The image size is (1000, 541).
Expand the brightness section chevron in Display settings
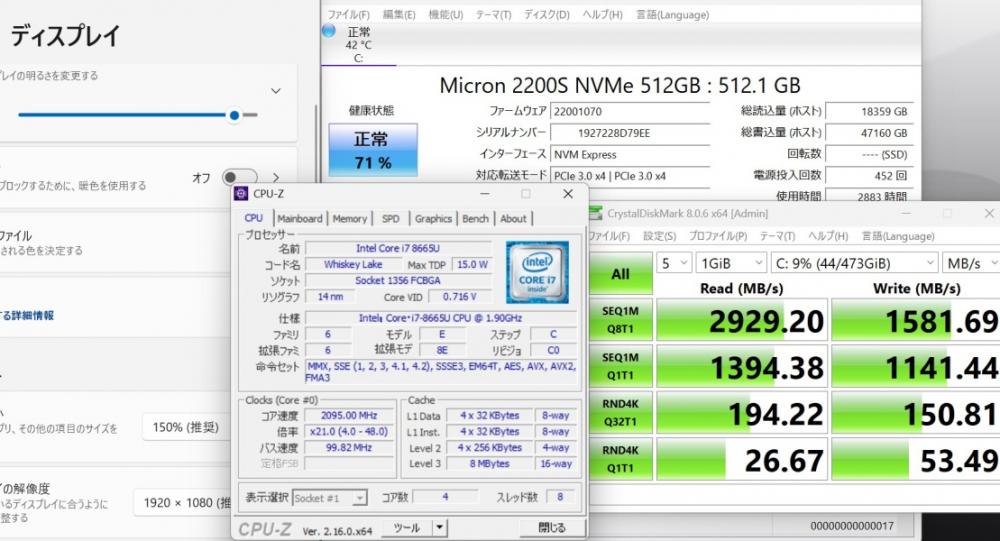[x=276, y=91]
